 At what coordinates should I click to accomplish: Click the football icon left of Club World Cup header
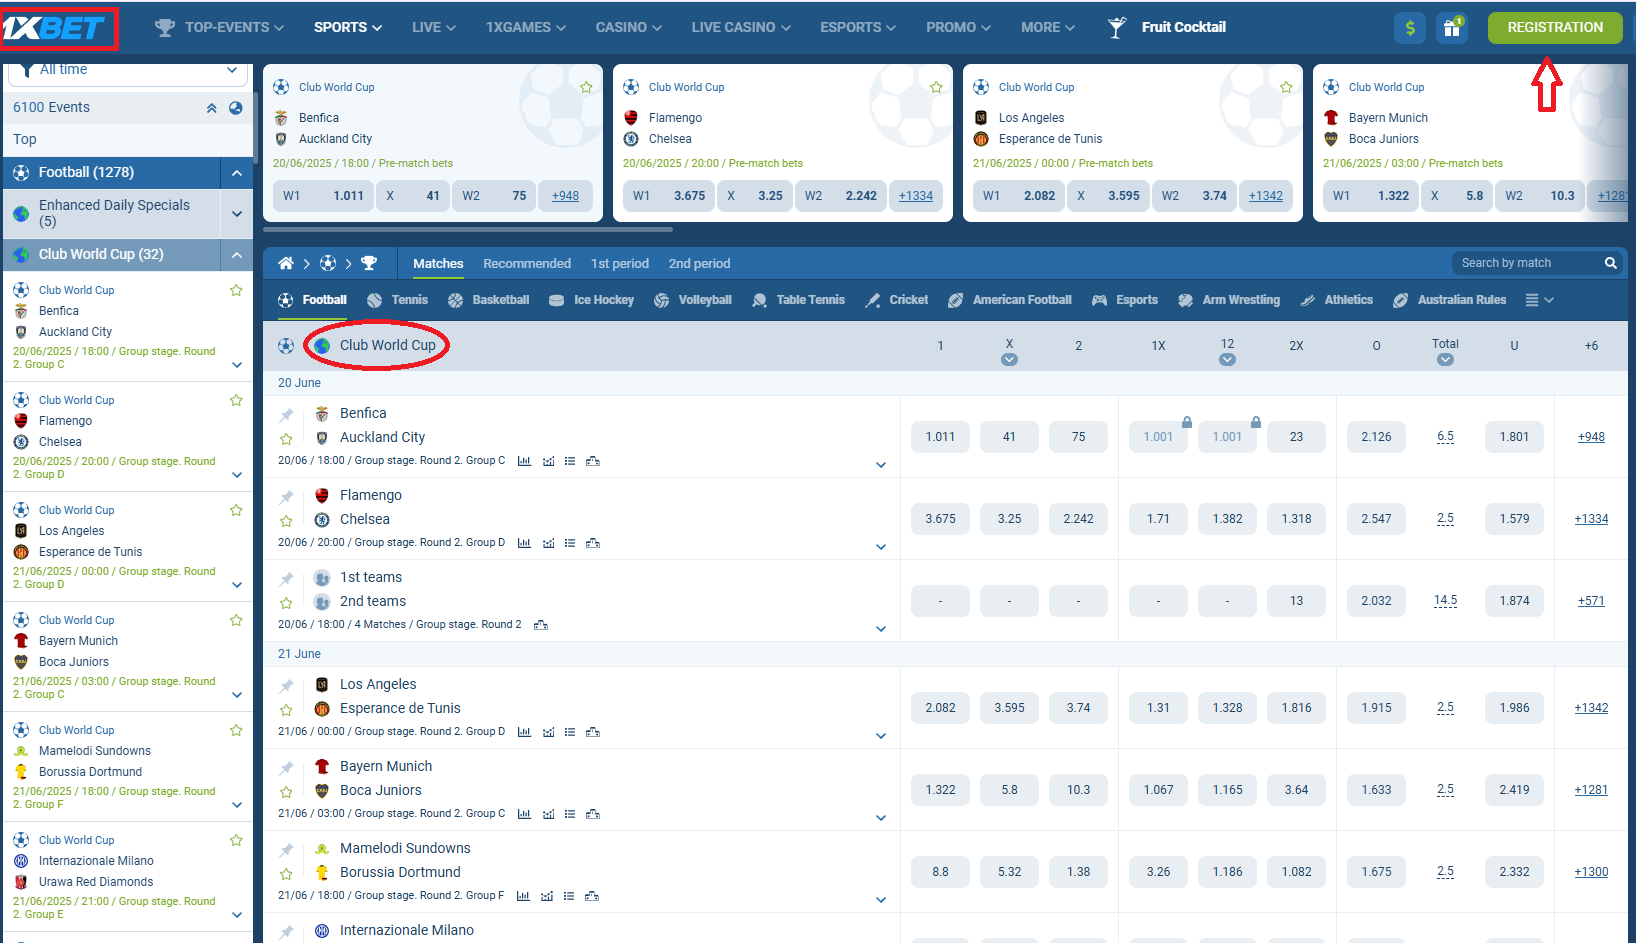(x=286, y=345)
